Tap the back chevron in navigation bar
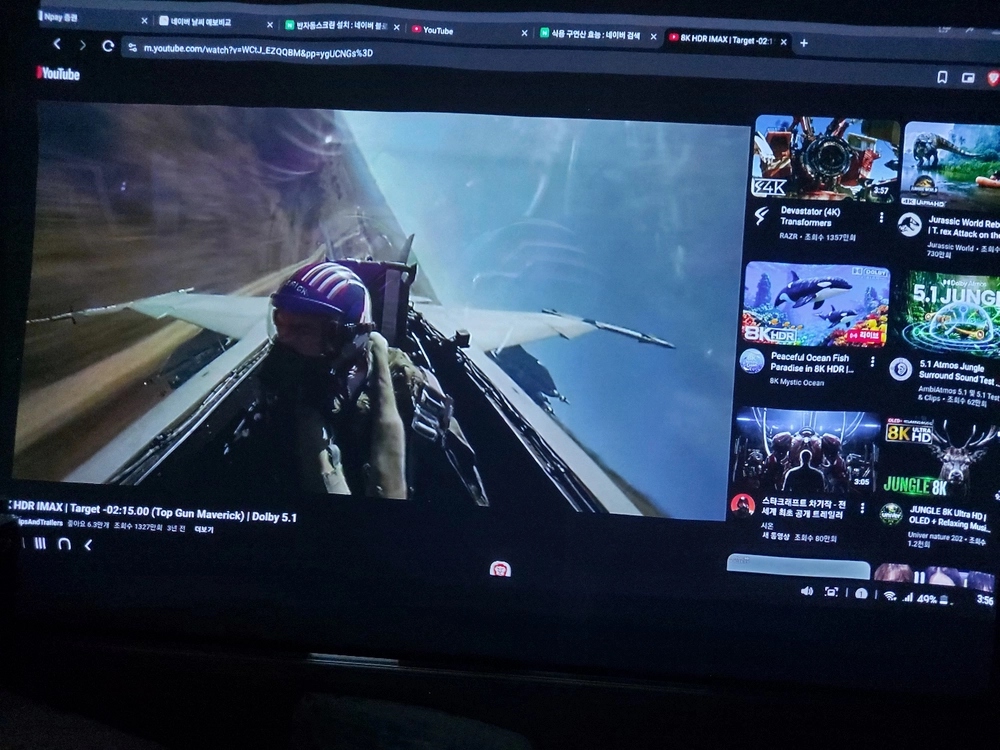1000x750 pixels. (x=89, y=545)
